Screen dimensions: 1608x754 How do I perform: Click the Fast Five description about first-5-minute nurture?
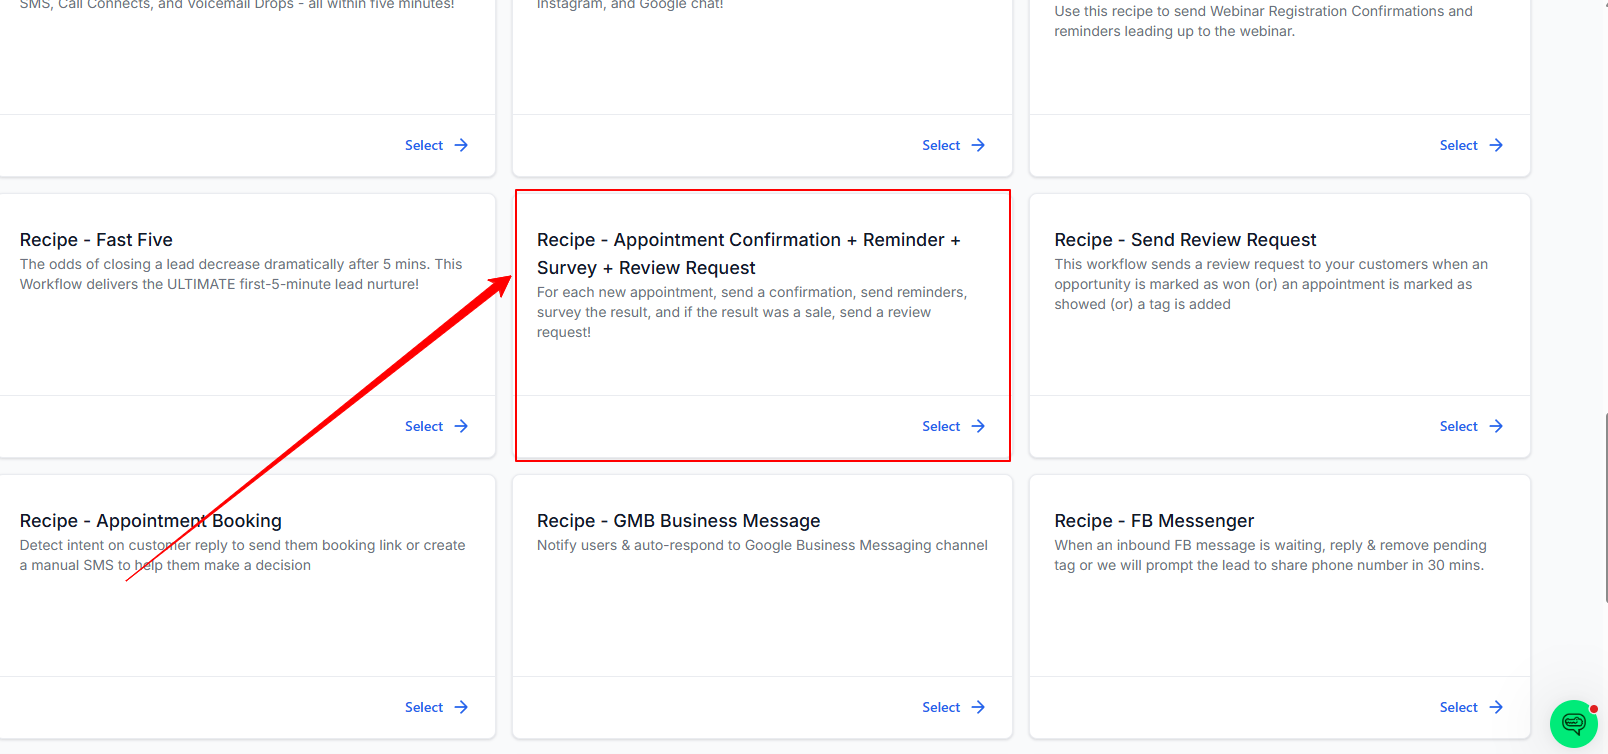[241, 274]
